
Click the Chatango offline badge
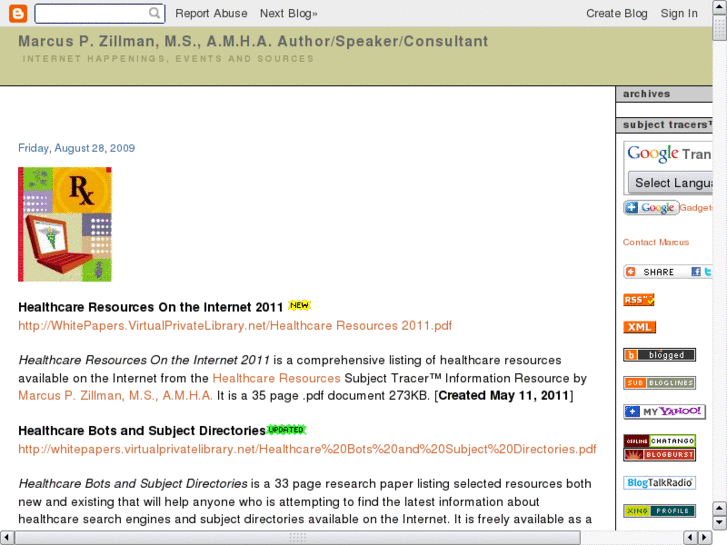(659, 441)
